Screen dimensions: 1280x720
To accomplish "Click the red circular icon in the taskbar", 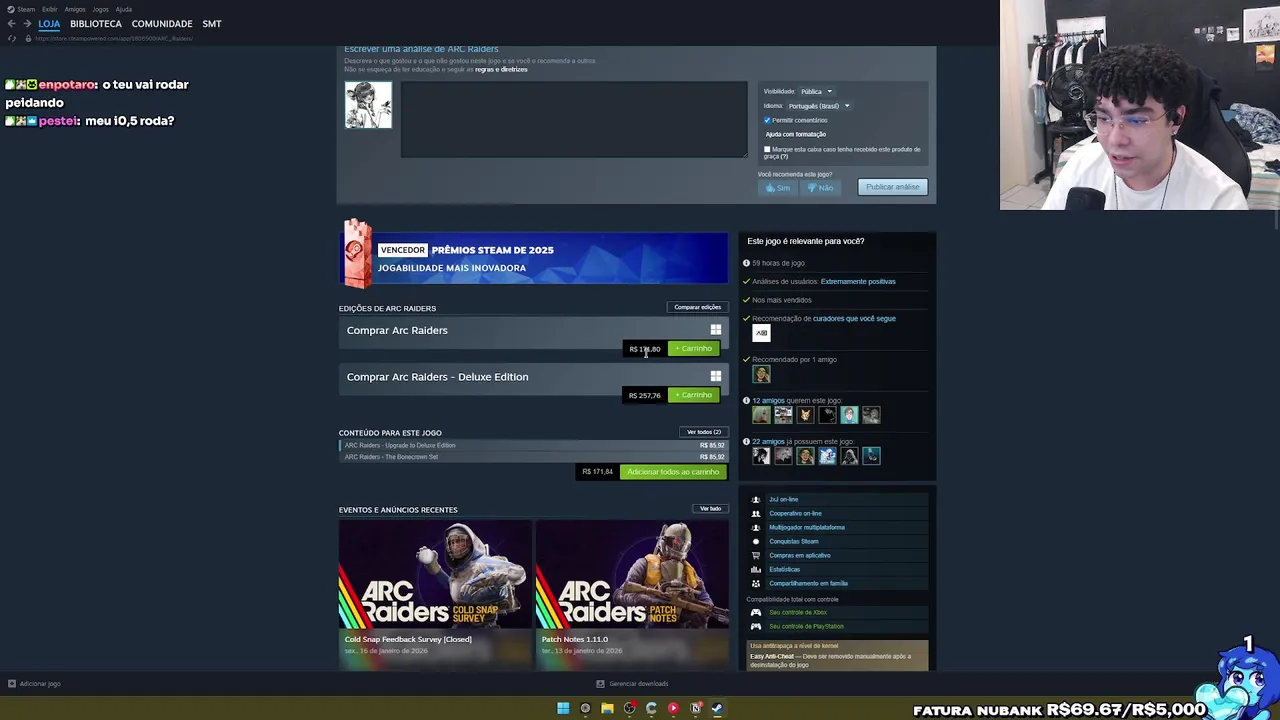I will pyautogui.click(x=673, y=708).
